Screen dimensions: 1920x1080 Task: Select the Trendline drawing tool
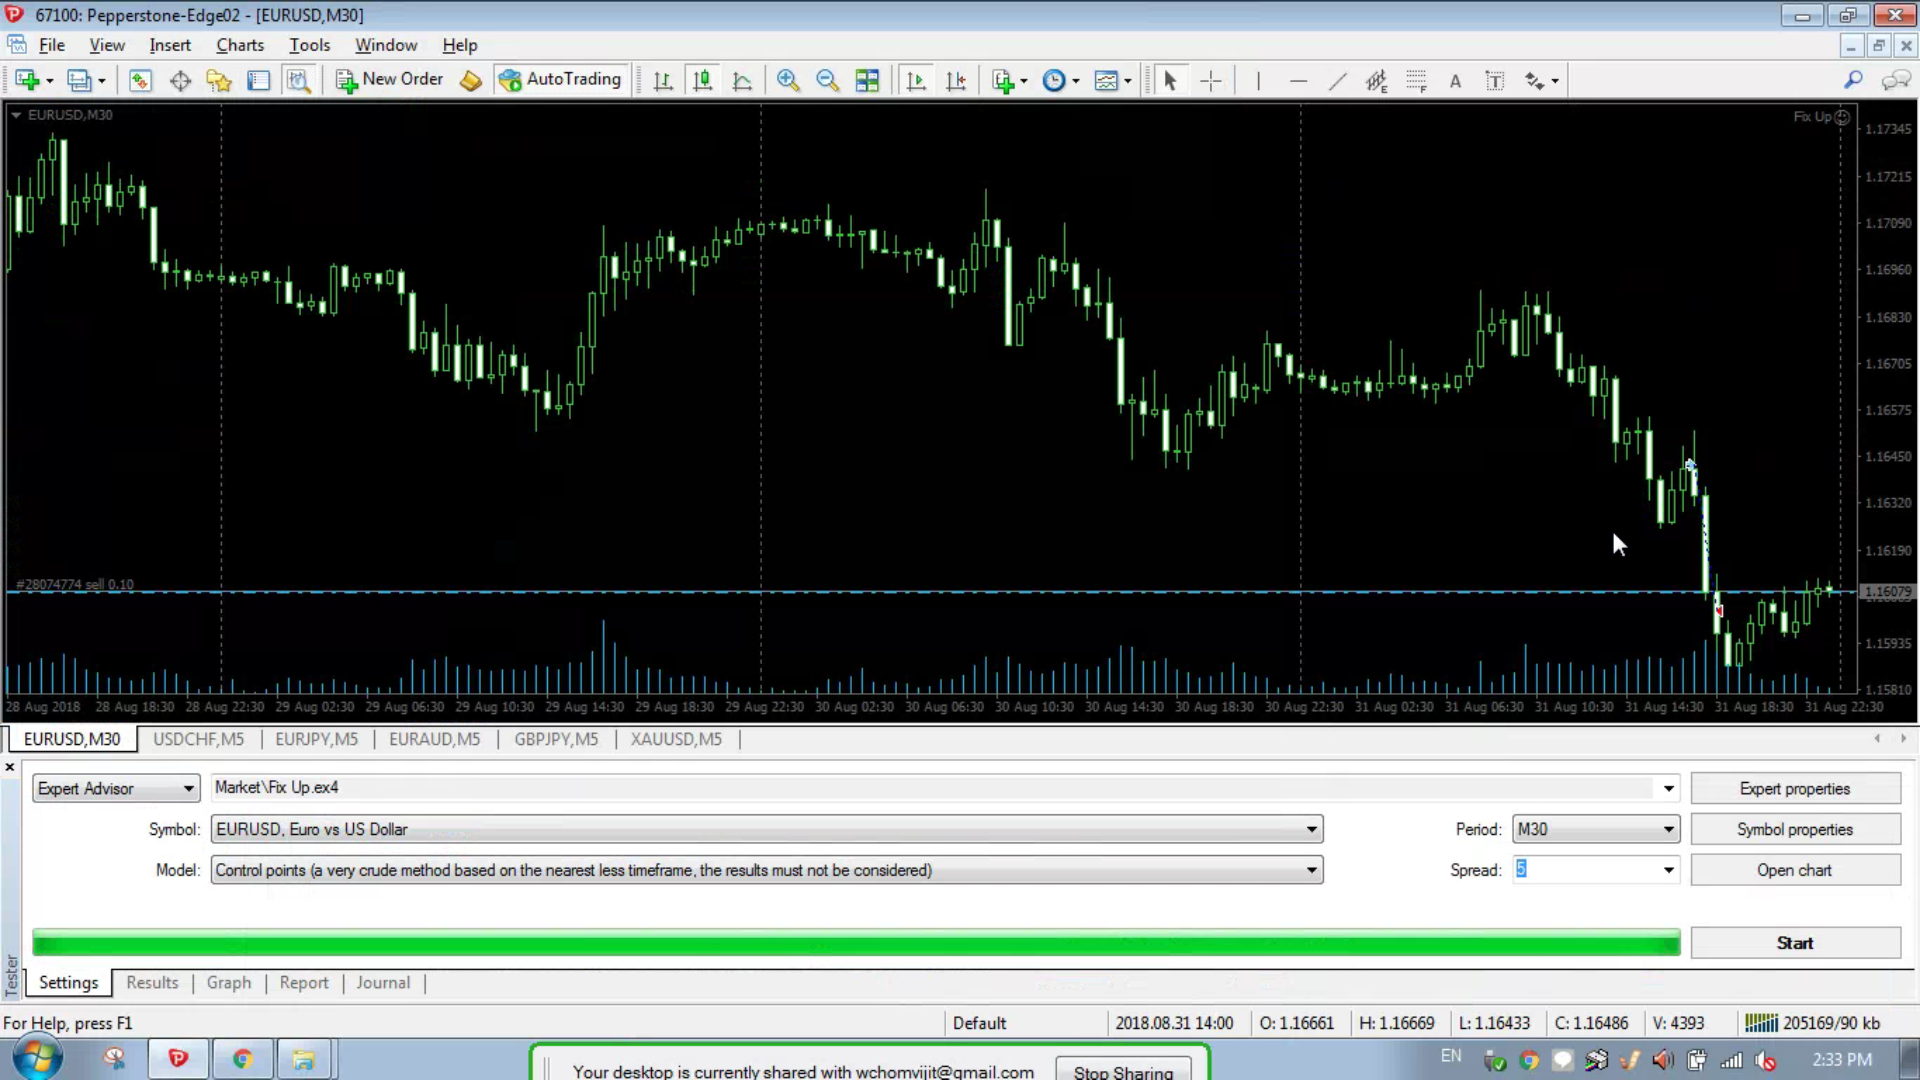pos(1337,81)
